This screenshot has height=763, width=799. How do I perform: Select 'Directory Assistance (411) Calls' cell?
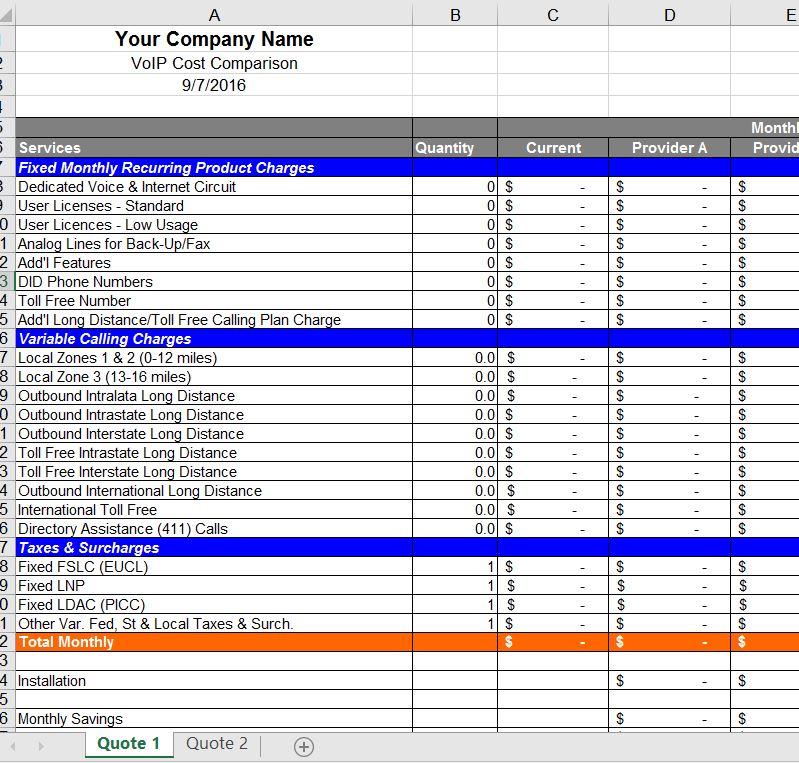click(214, 529)
